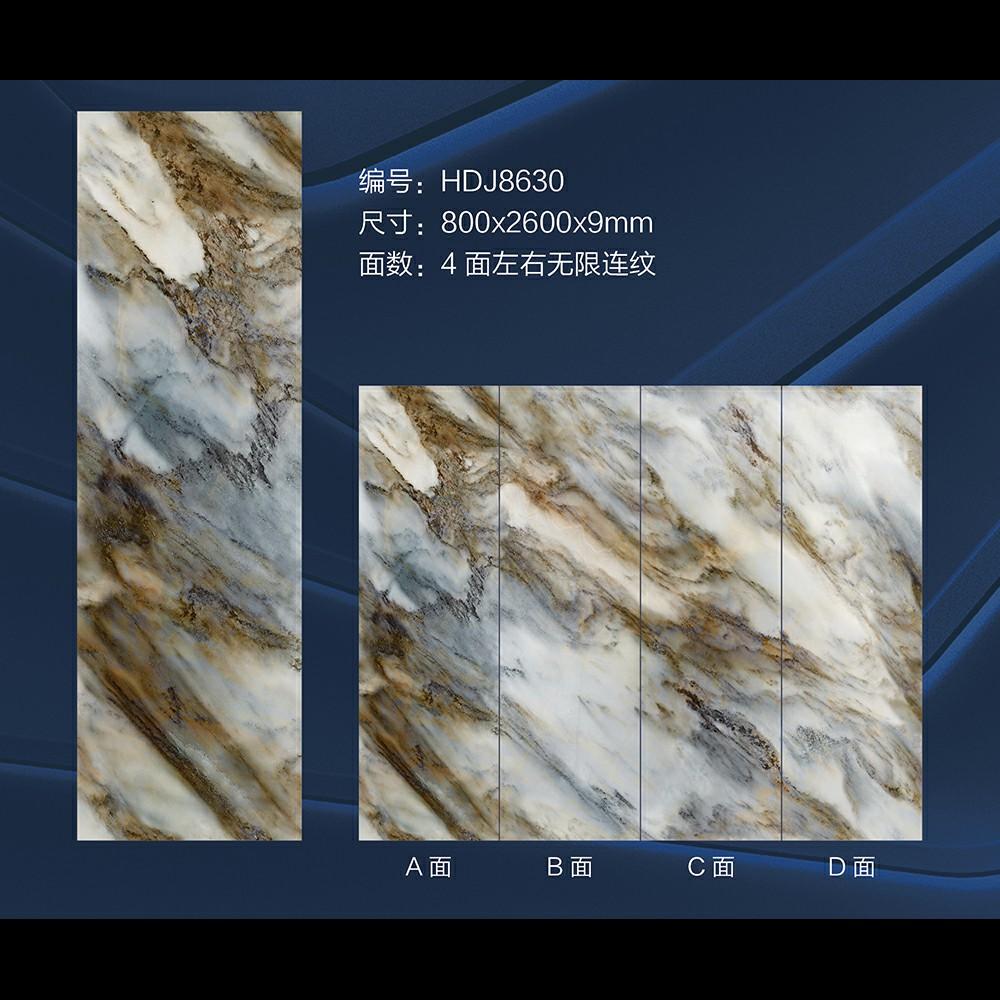The image size is (1000, 1000).
Task: Select the B面 marble panel
Action: click(570, 613)
